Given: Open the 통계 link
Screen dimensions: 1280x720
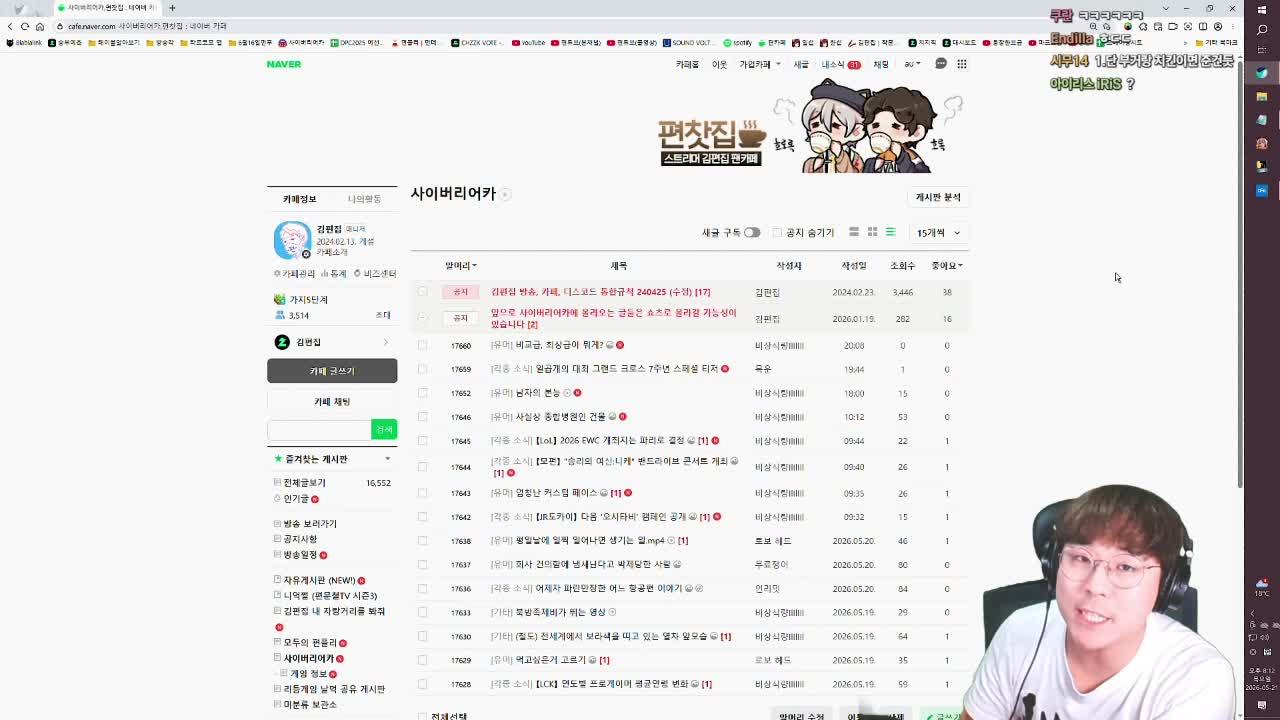Looking at the screenshot, I should tap(334, 273).
